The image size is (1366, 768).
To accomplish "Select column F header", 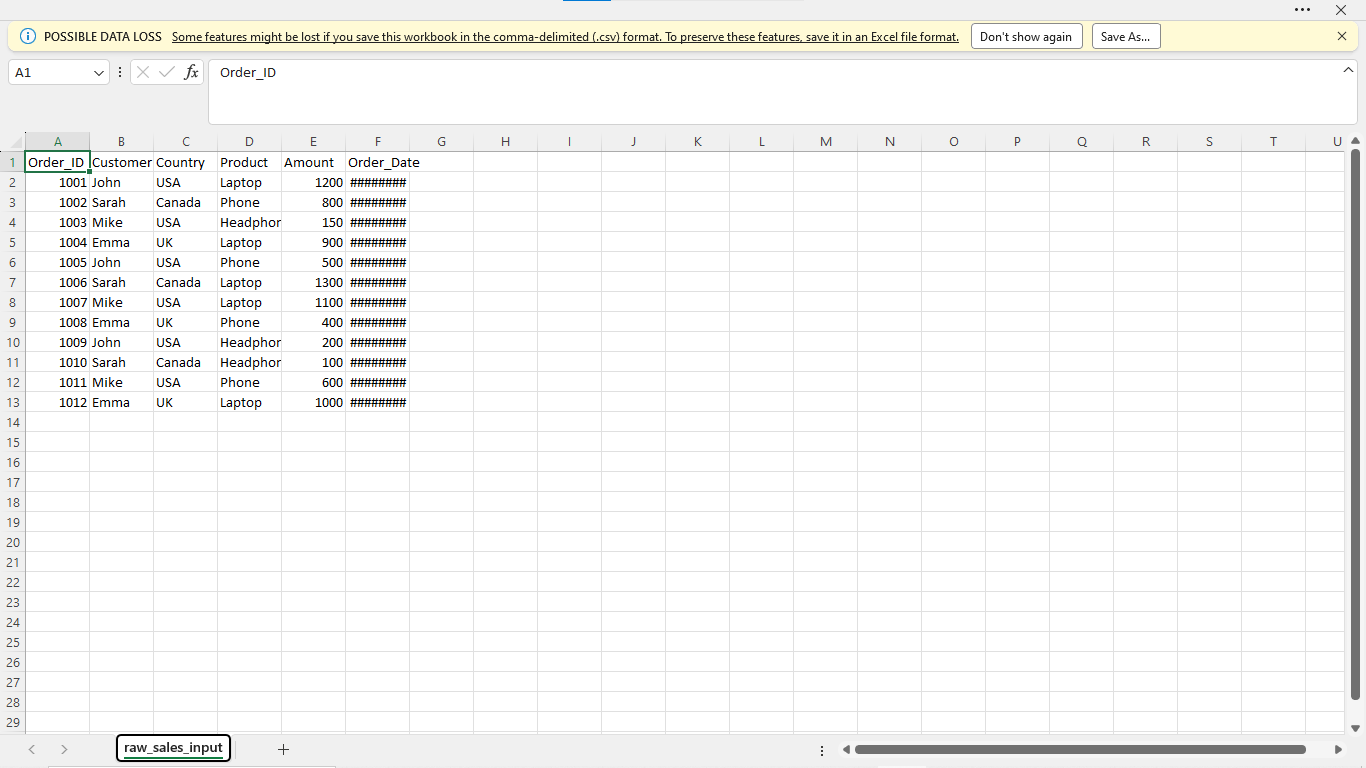I will (378, 142).
